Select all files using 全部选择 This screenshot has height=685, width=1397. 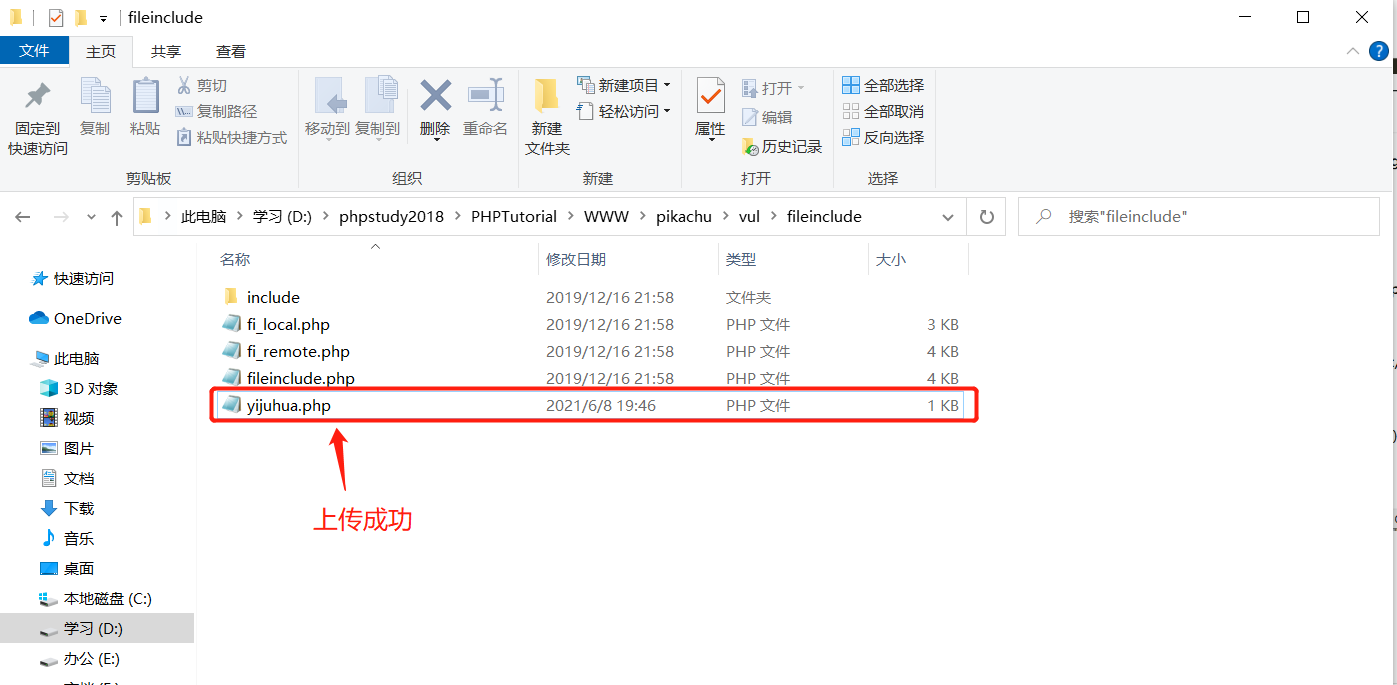coord(883,85)
